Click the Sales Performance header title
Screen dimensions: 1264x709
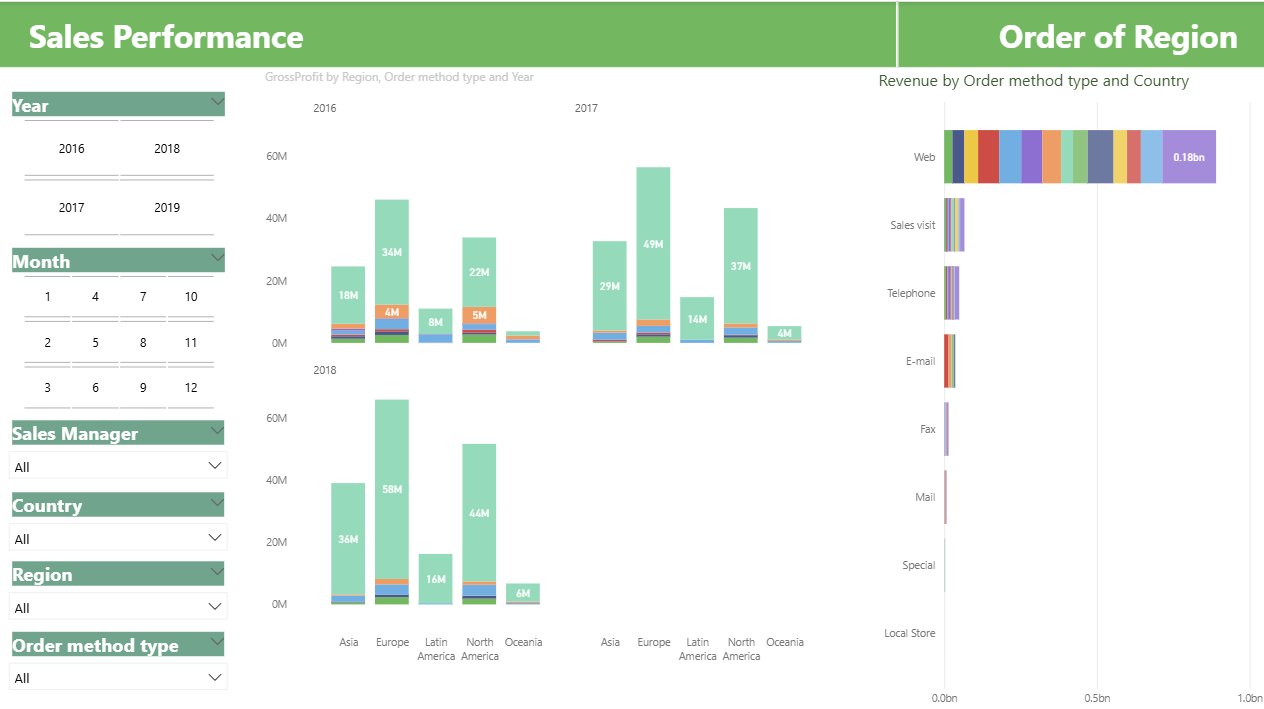166,37
